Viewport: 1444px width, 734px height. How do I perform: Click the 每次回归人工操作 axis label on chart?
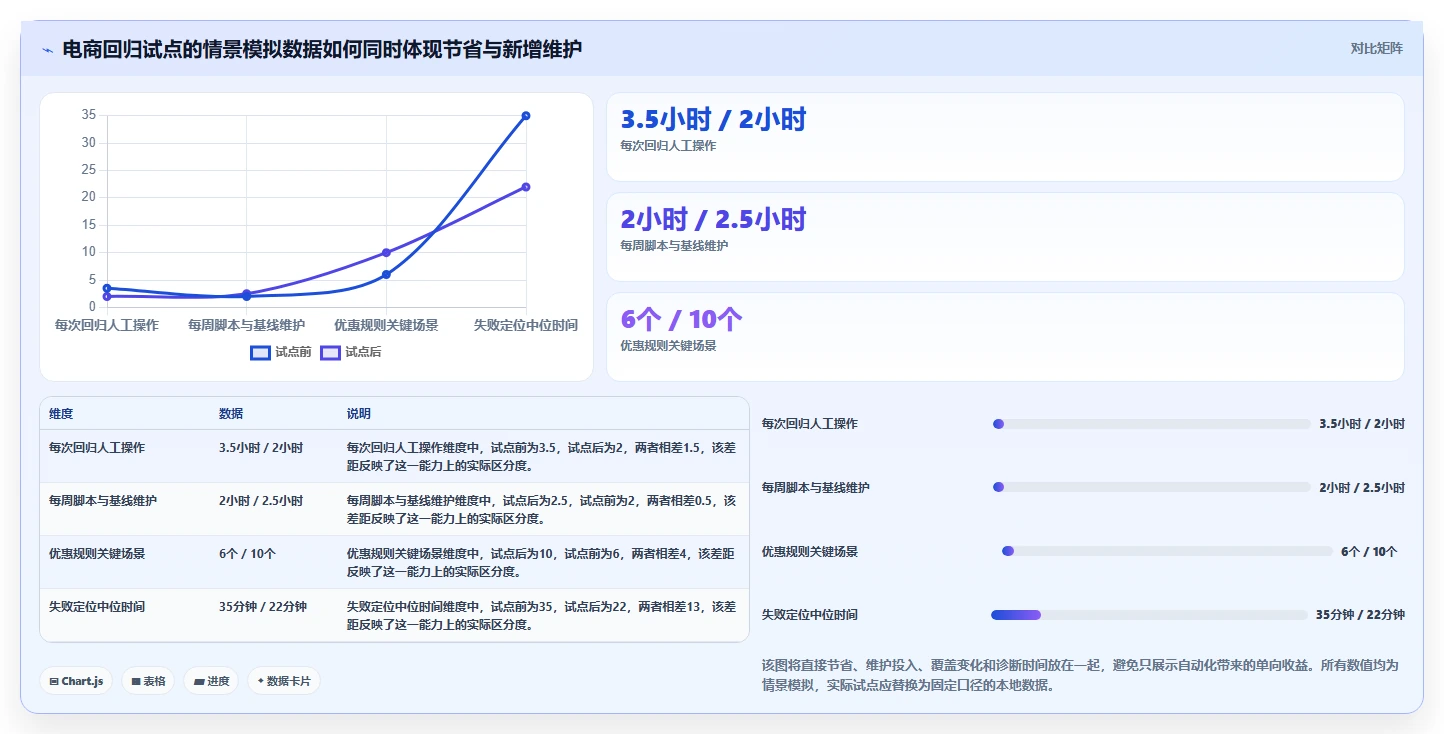coord(106,325)
